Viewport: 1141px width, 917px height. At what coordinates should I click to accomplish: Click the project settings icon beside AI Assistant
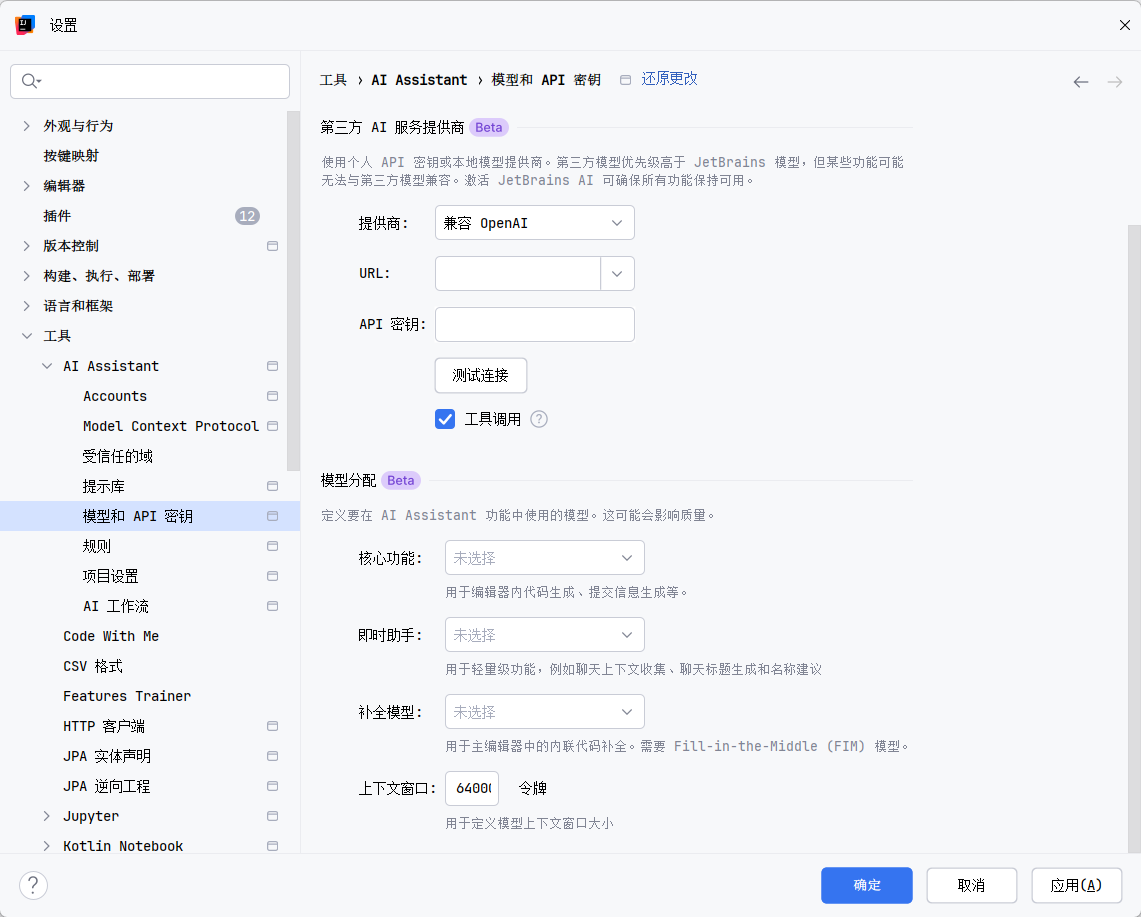click(272, 365)
